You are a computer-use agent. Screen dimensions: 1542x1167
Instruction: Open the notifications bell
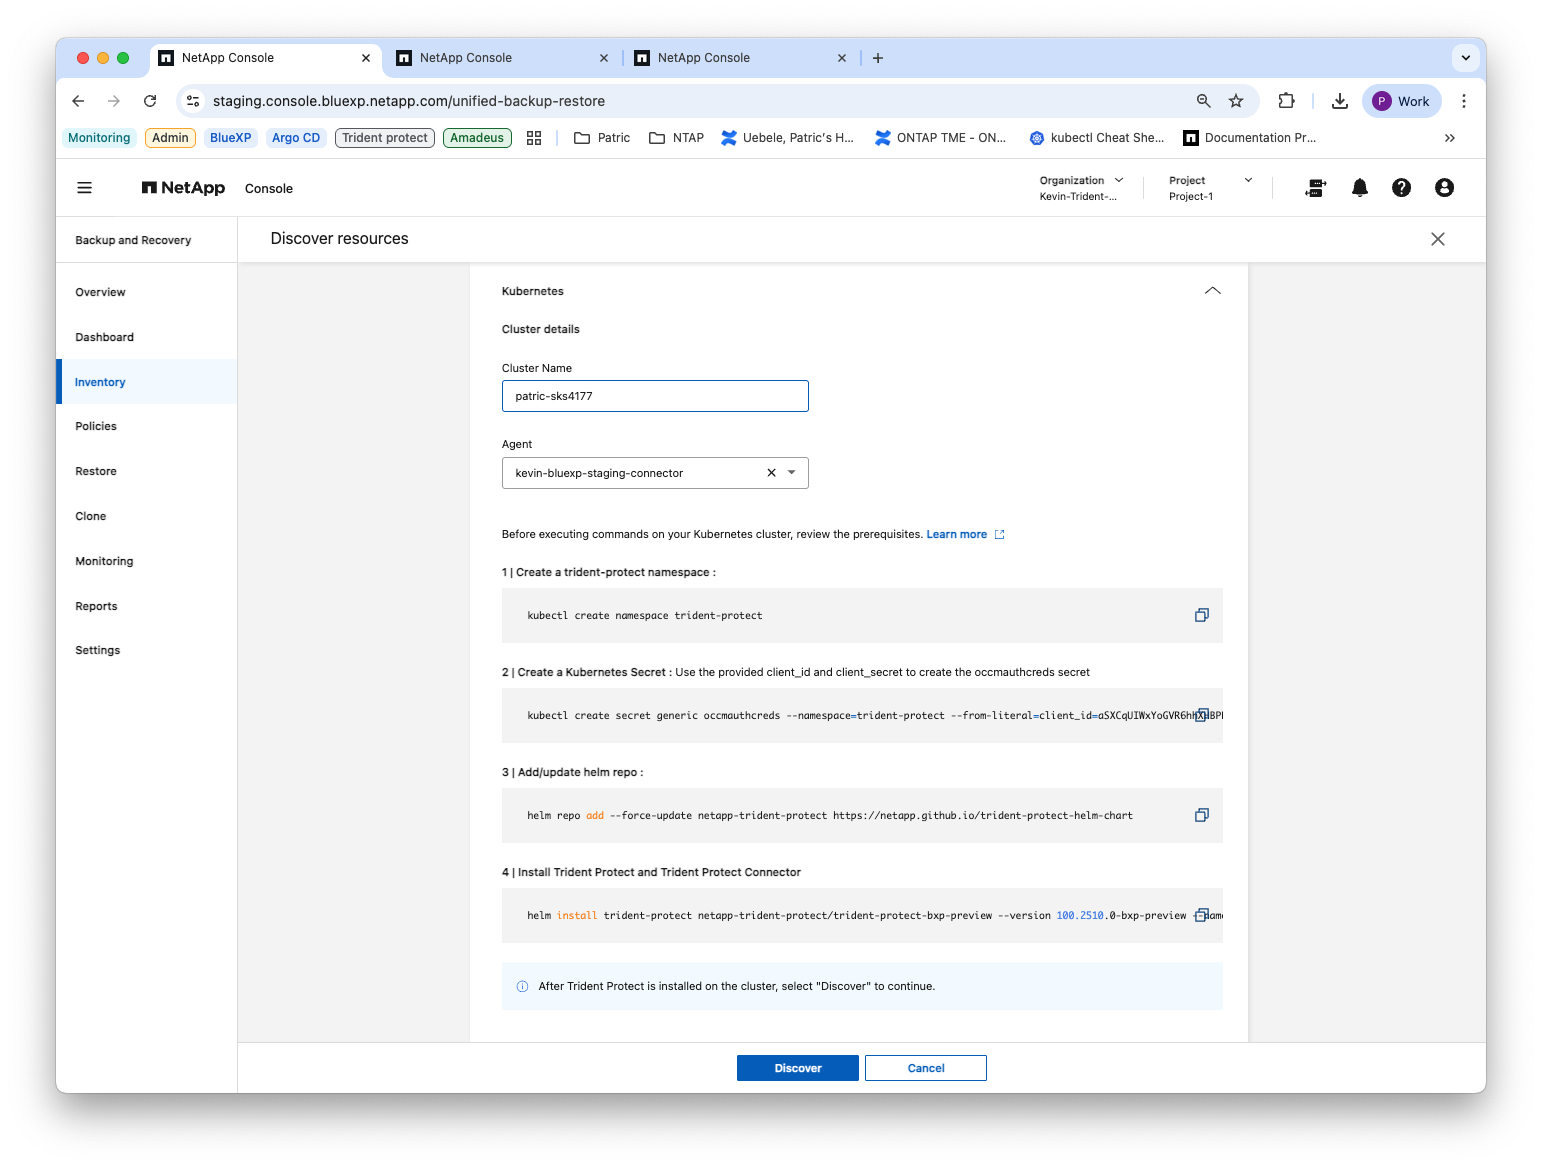(1359, 188)
